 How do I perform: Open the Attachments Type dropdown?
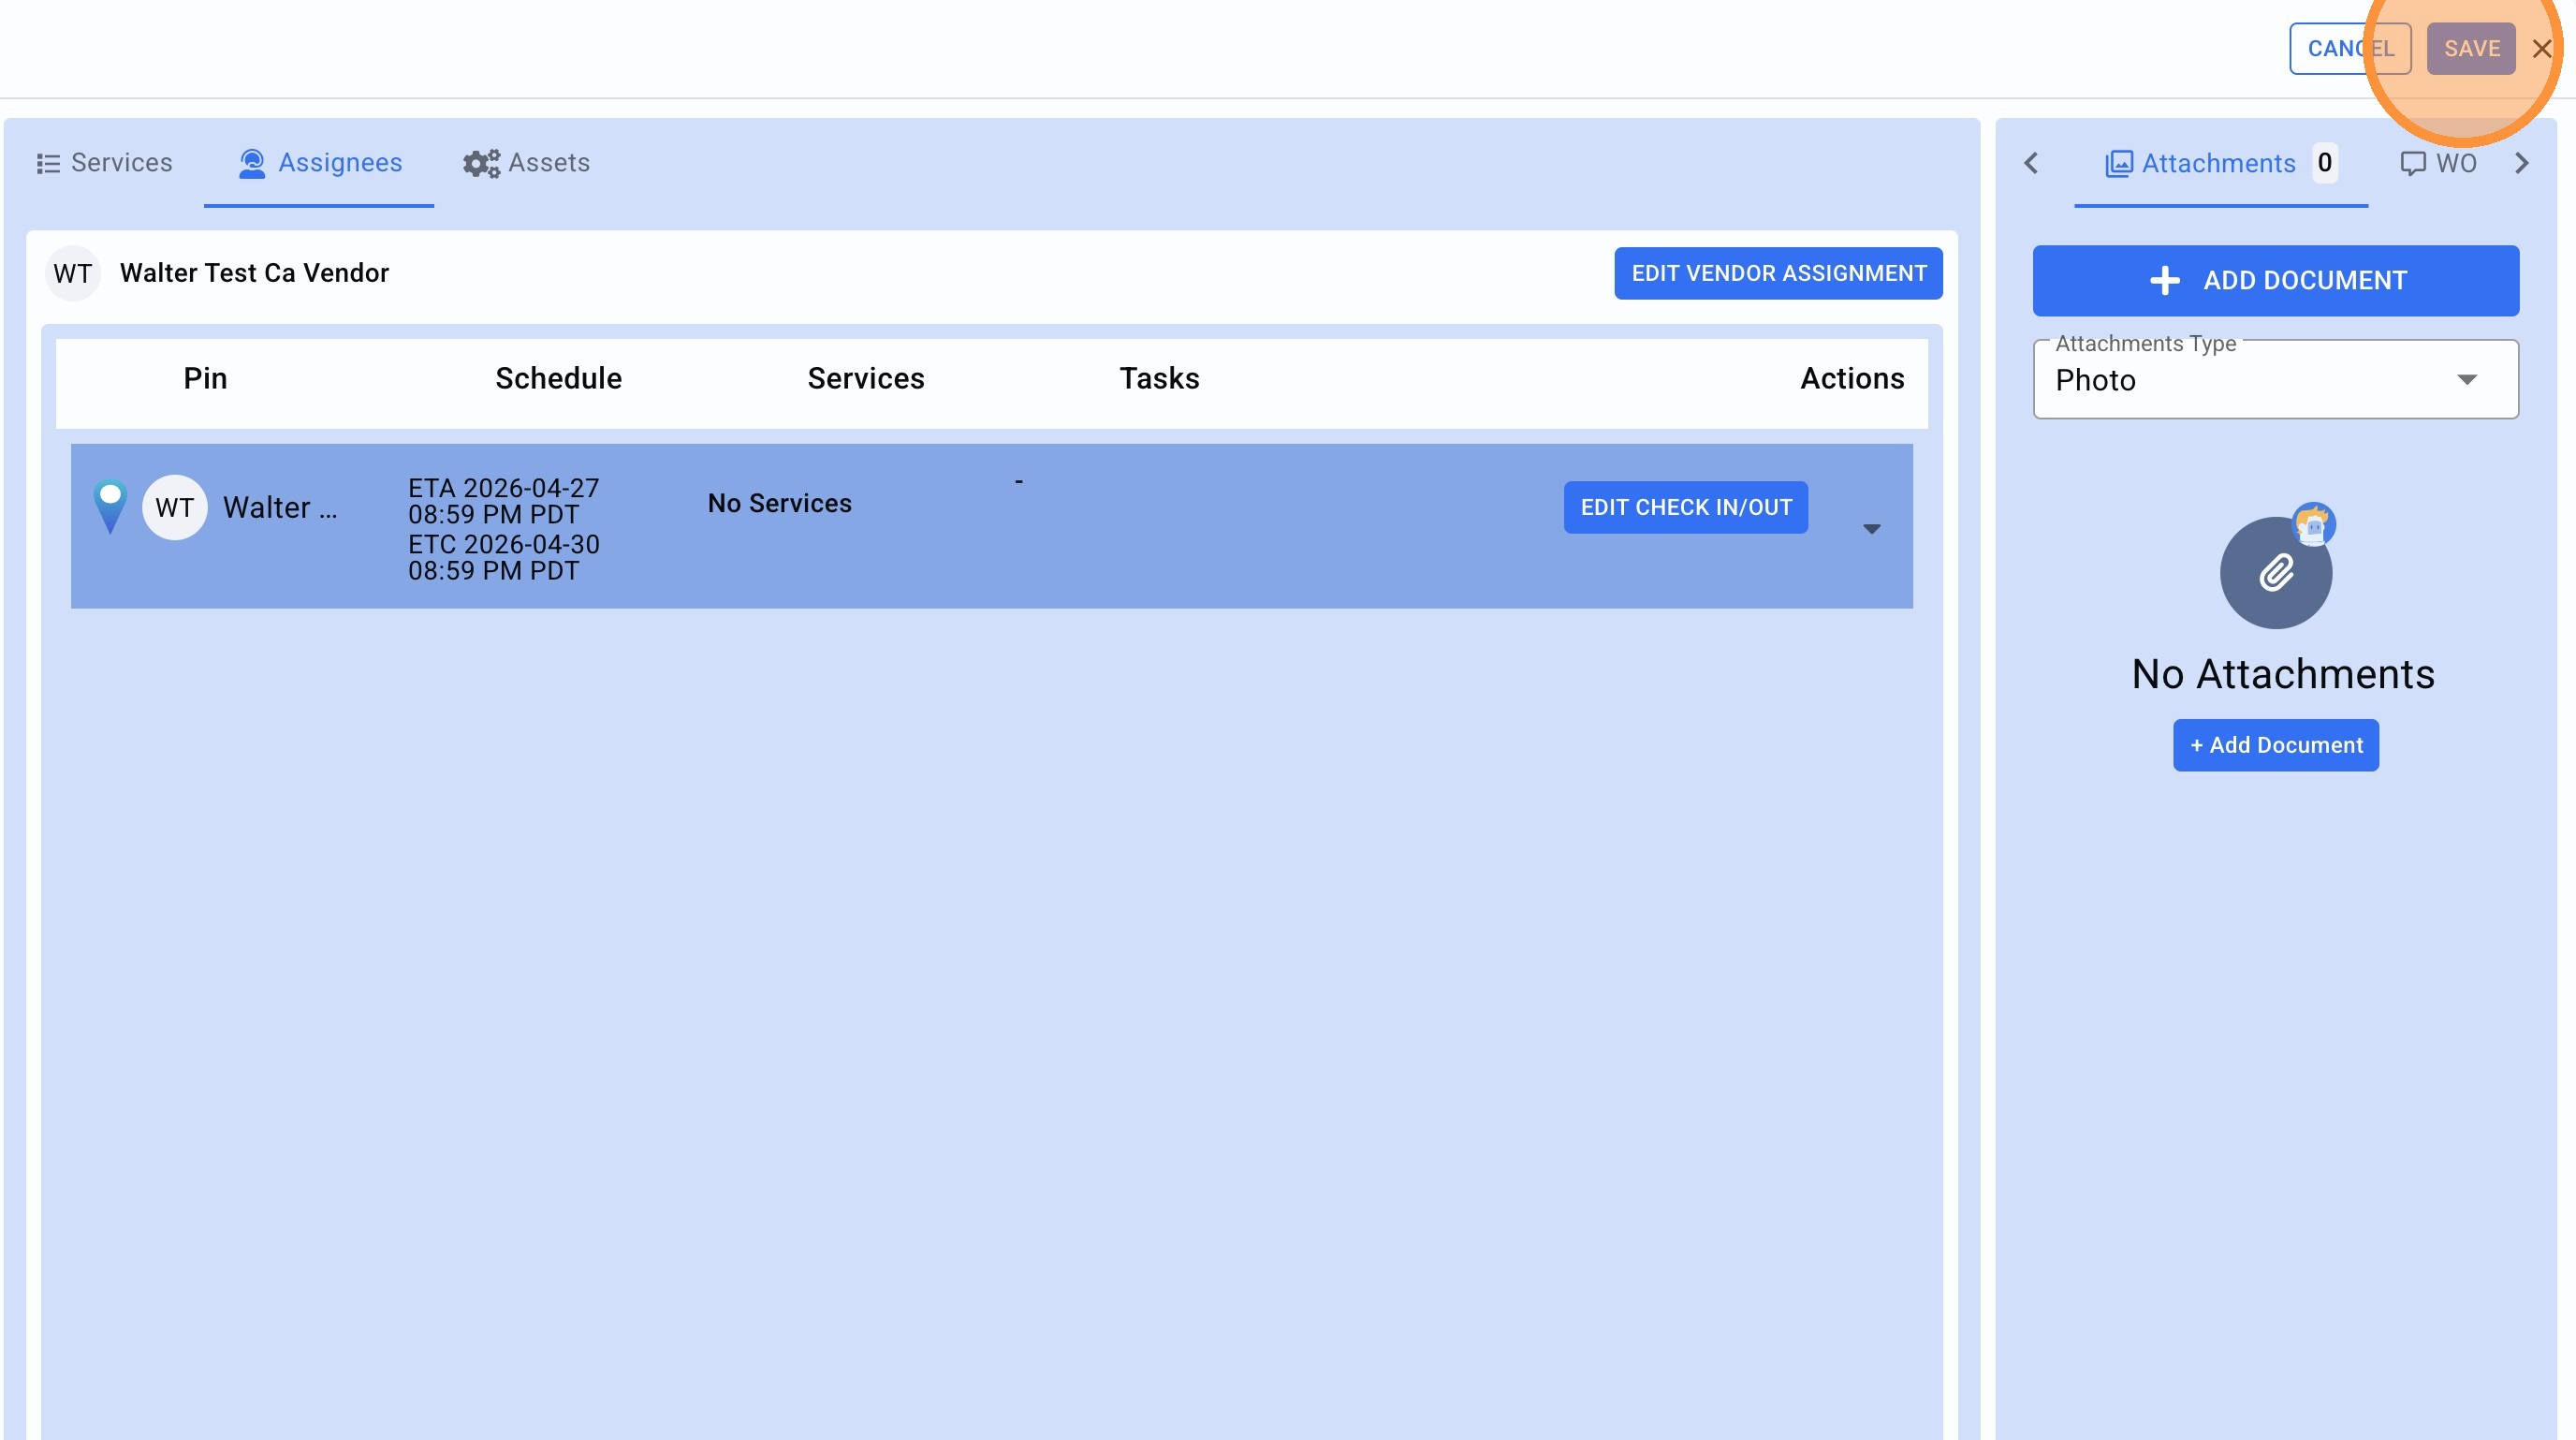click(2275, 380)
